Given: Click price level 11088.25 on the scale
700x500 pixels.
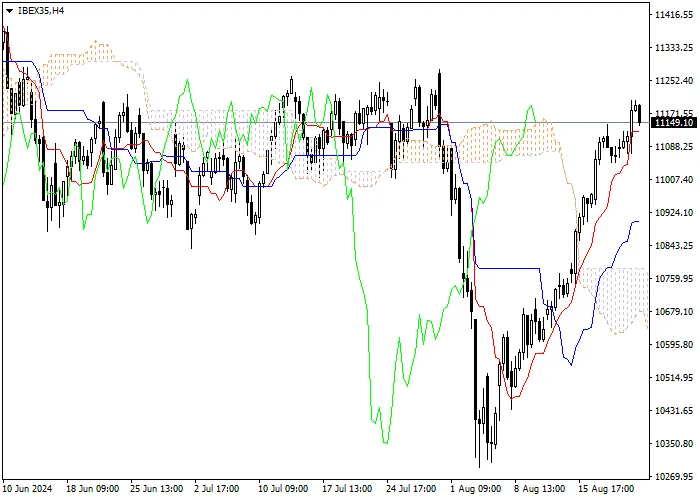Looking at the screenshot, I should [x=674, y=146].
